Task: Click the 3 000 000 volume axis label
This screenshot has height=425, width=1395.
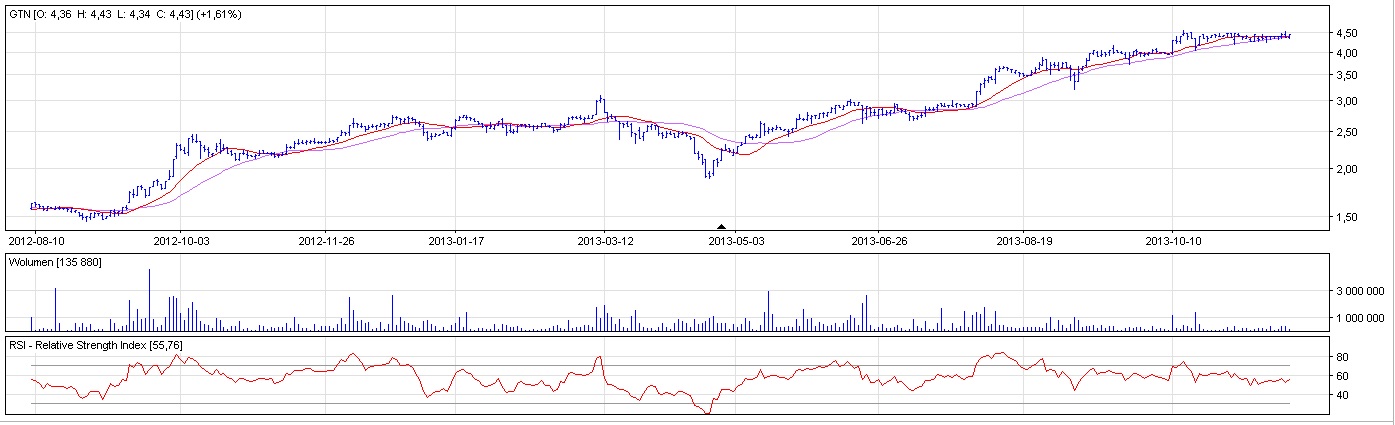Action: [x=1362, y=292]
